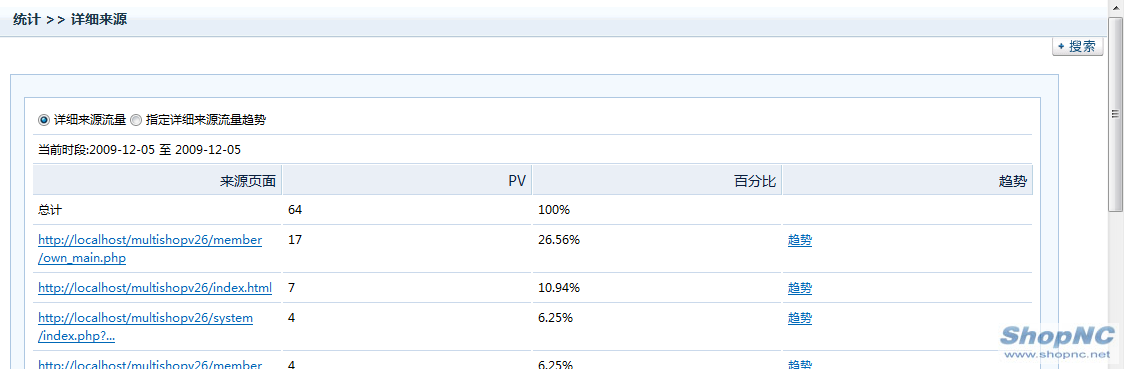
Task: Click the 来源页面 column header
Action: (x=157, y=181)
